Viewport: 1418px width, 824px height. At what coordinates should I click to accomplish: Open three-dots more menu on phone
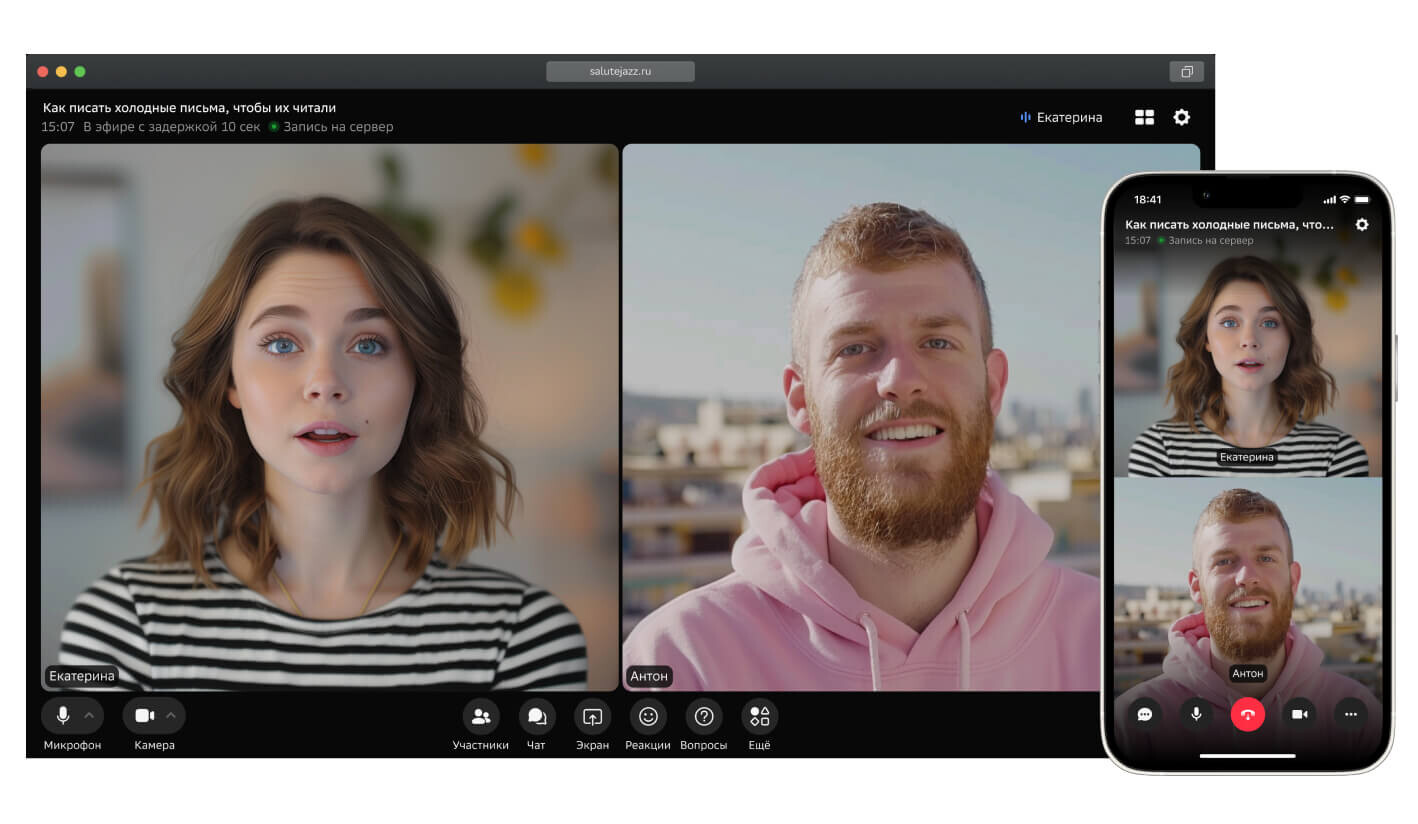click(1351, 714)
